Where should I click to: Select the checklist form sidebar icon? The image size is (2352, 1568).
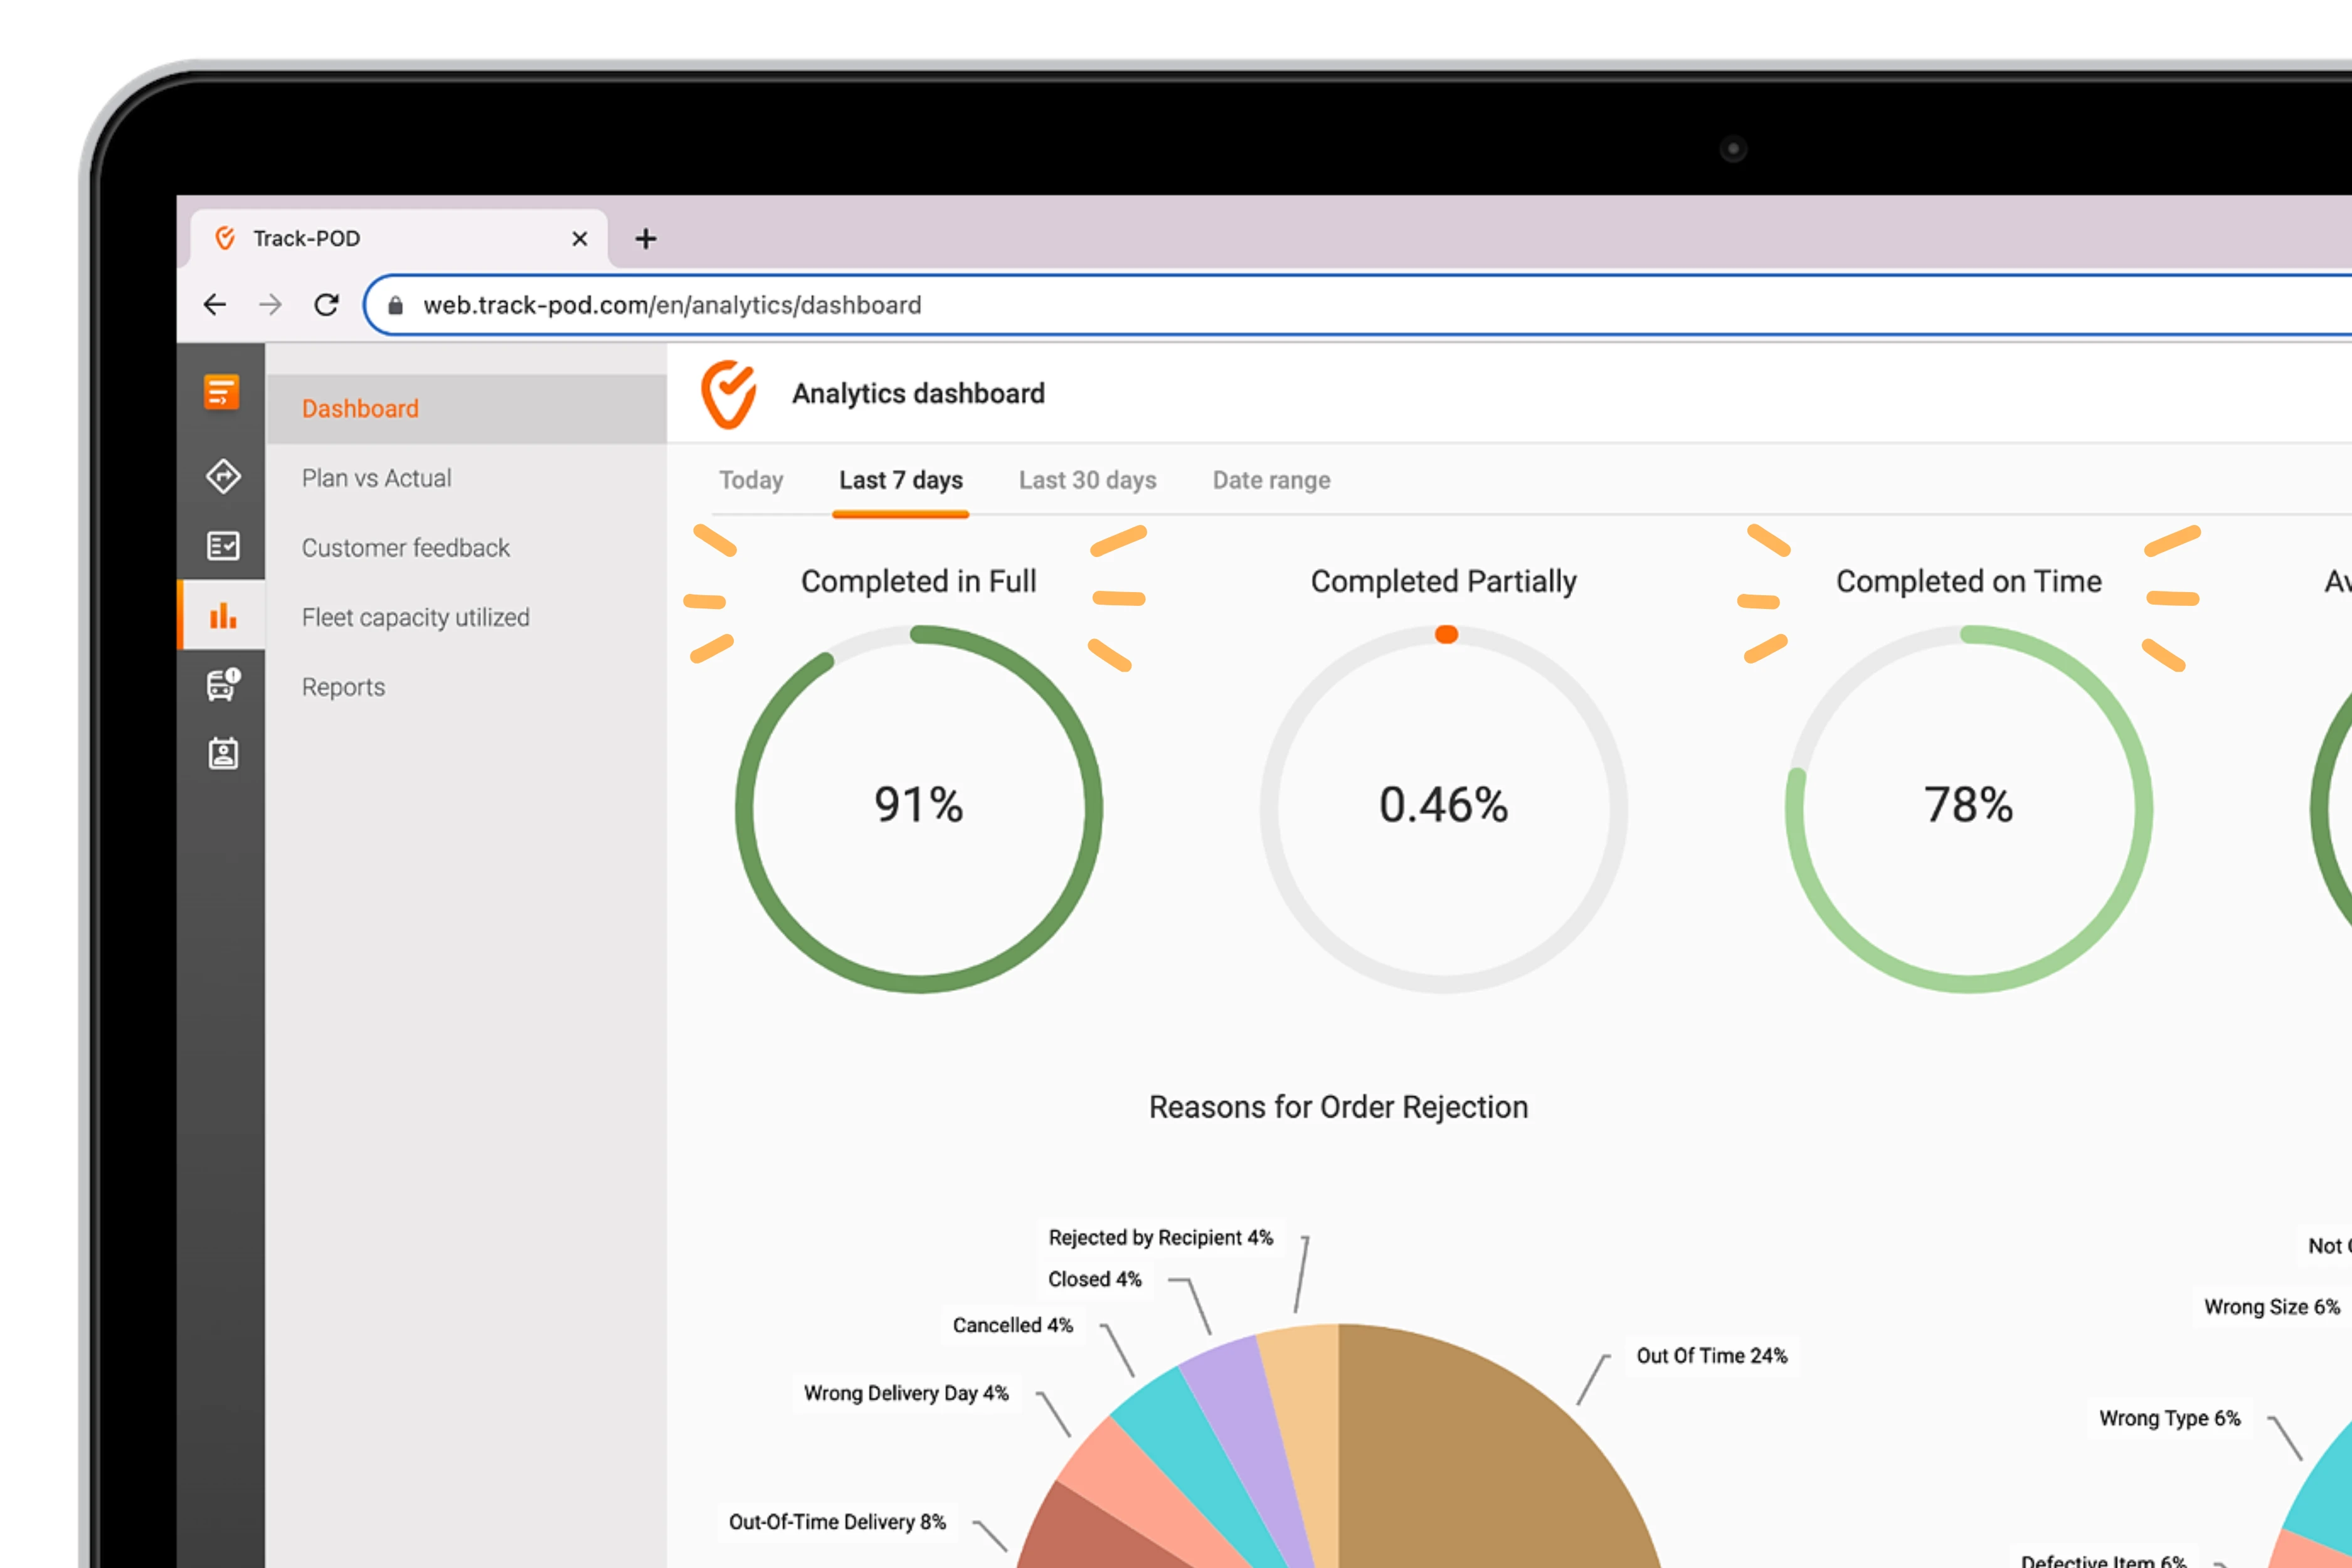pyautogui.click(x=222, y=546)
